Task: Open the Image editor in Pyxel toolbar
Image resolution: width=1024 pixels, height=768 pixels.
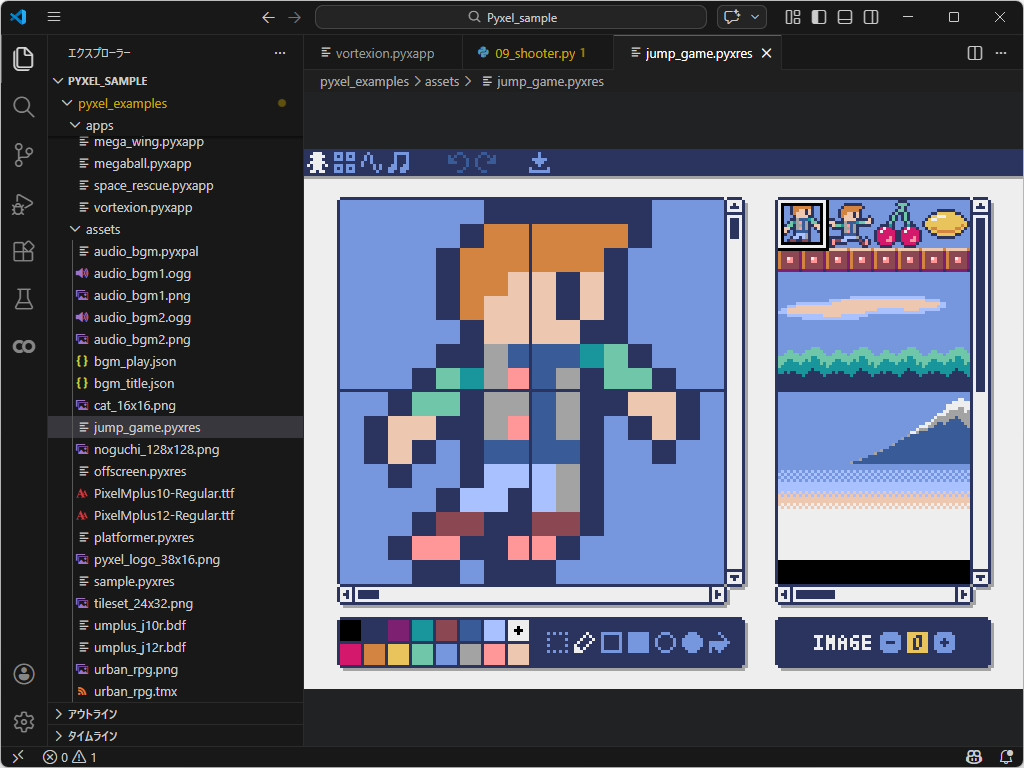Action: coord(317,162)
